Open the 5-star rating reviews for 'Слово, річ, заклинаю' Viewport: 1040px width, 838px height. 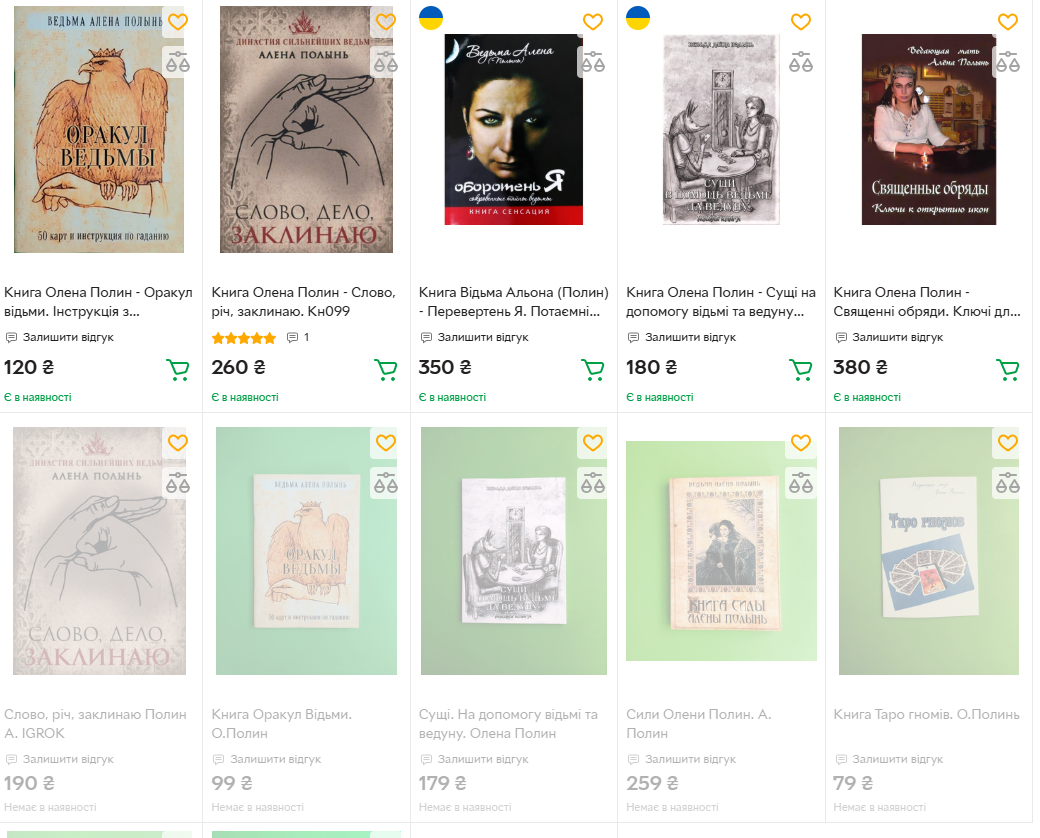[x=244, y=338]
